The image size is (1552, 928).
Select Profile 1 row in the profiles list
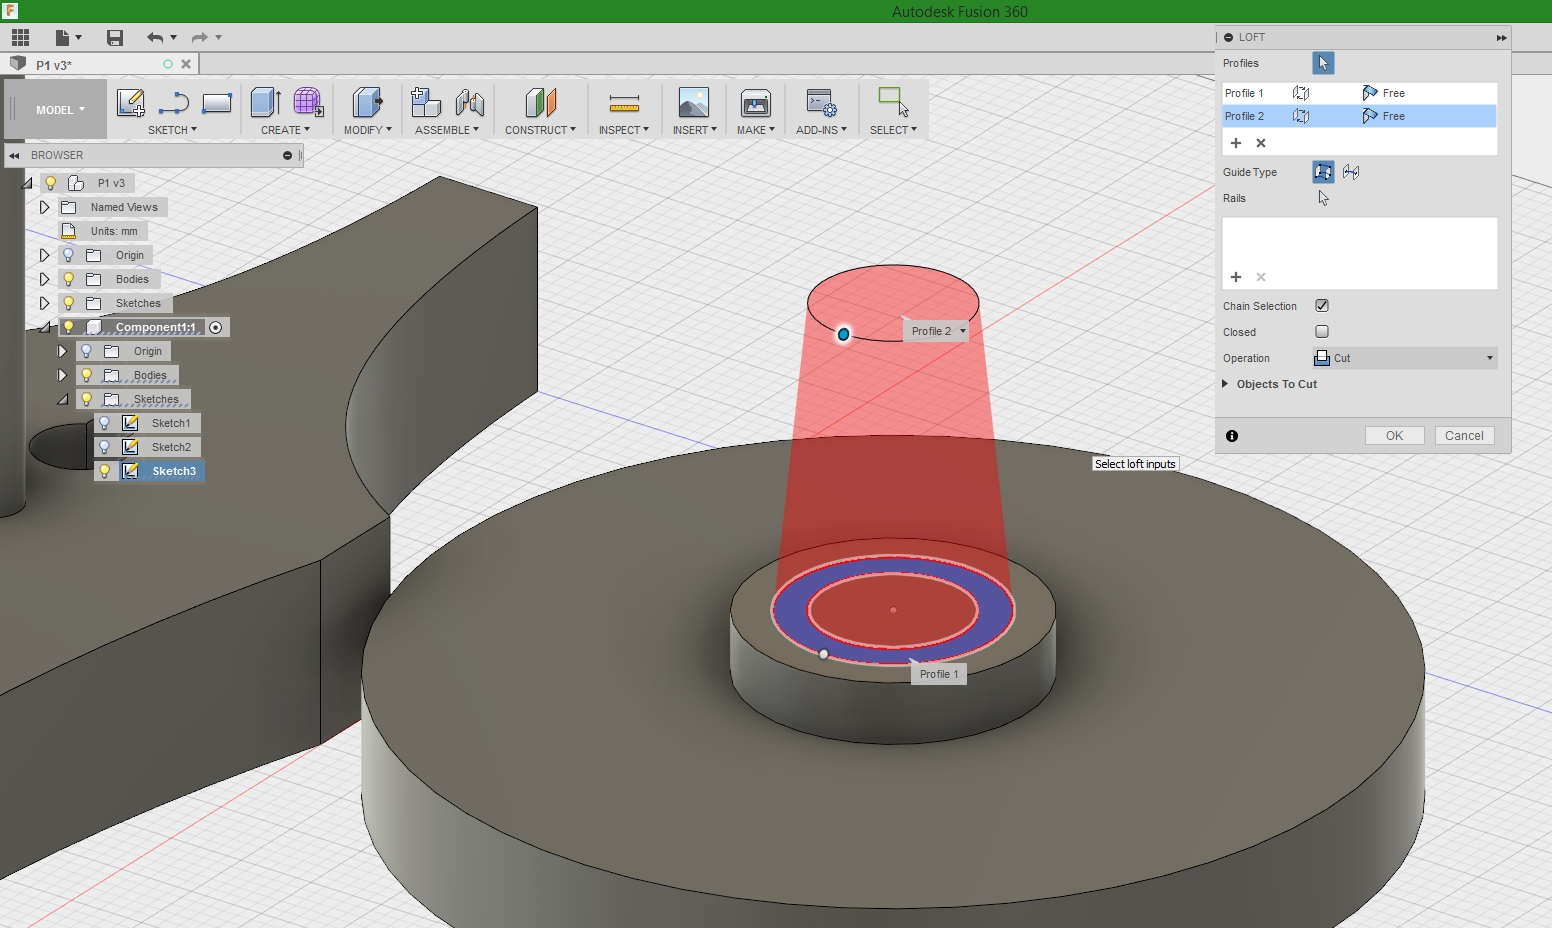1359,93
